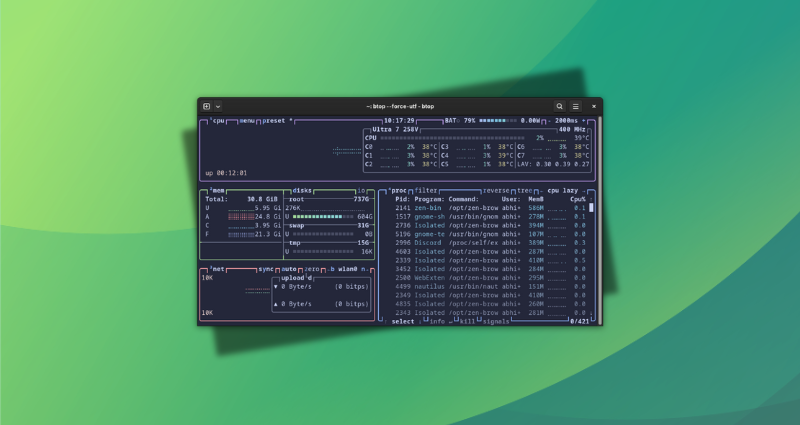Close the btop terminal window
The height and width of the screenshot is (425, 800).
click(x=594, y=107)
